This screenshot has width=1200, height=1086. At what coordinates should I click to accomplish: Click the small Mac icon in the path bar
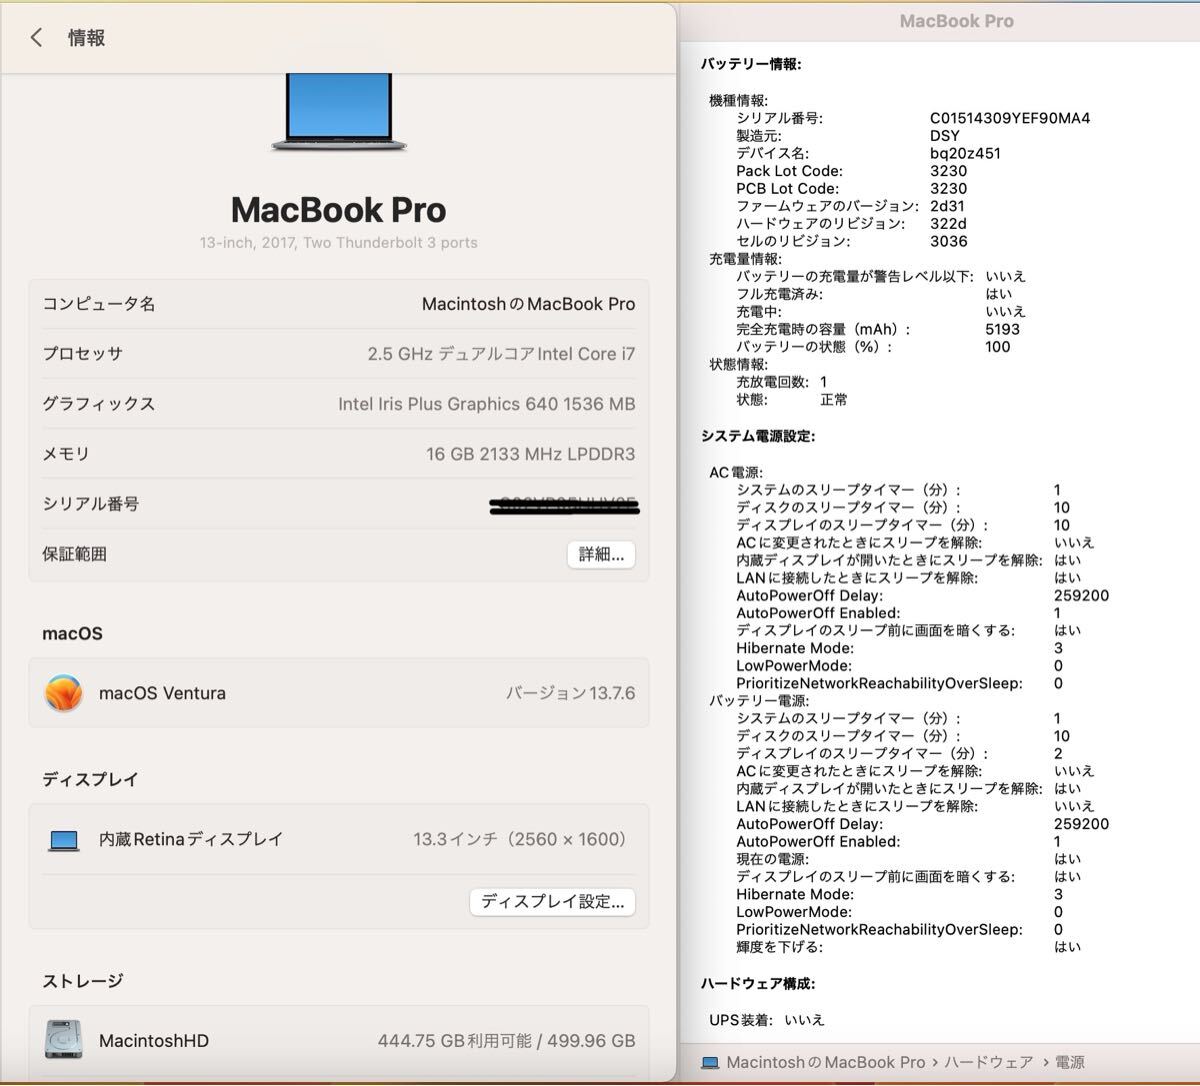click(x=710, y=1063)
